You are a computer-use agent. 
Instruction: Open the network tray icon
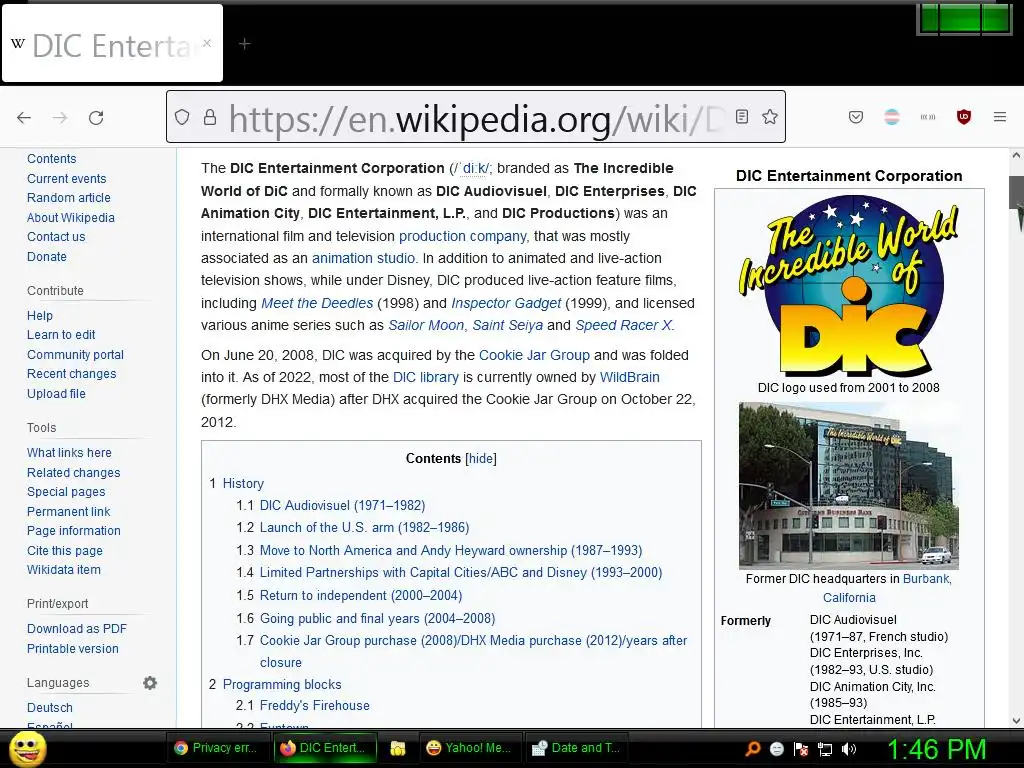point(825,749)
